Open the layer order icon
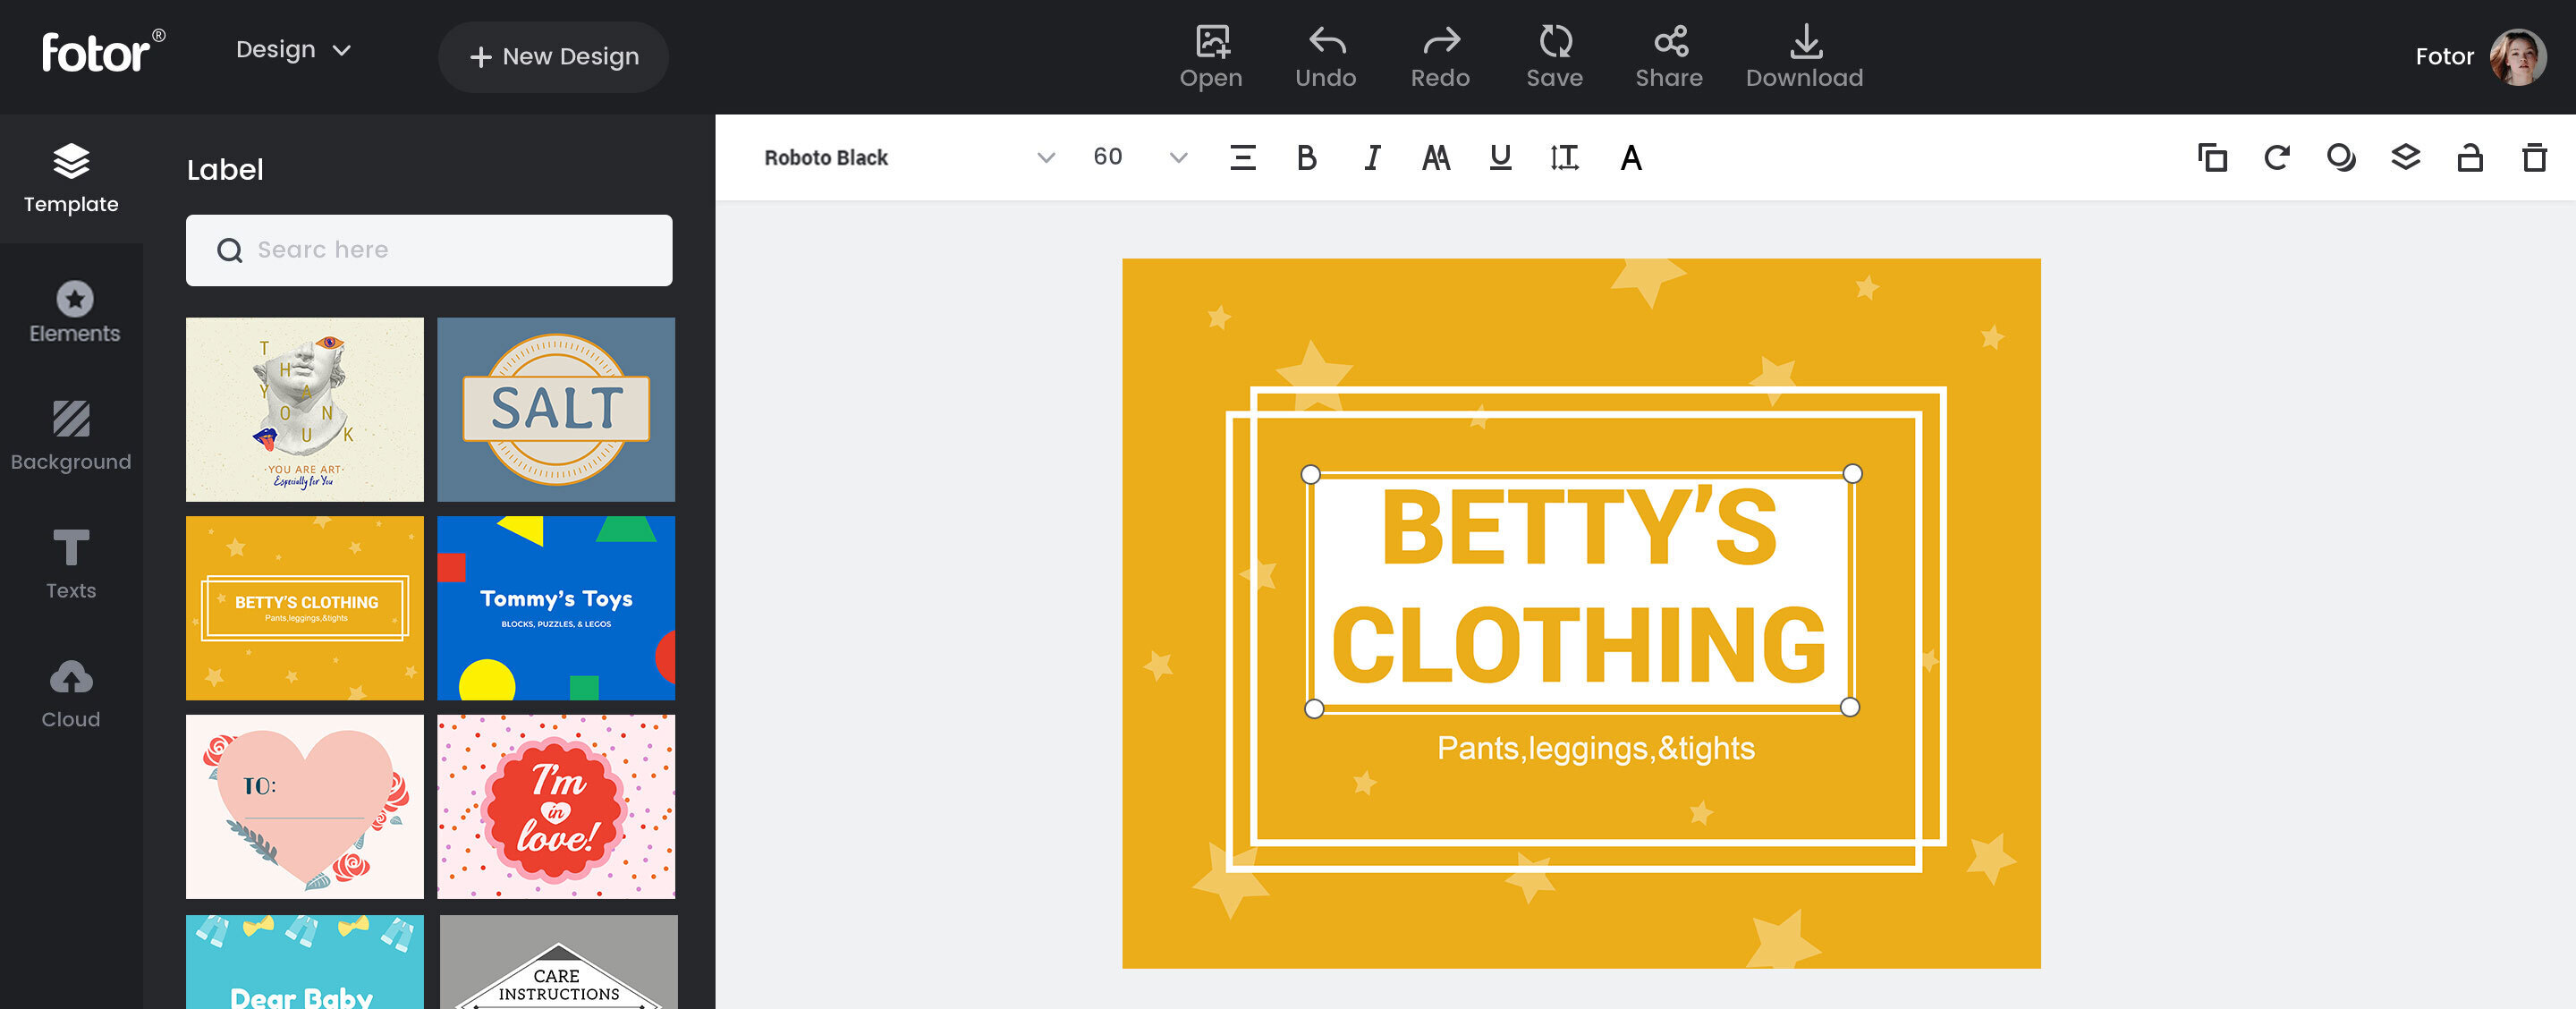The image size is (2576, 1009). coord(2405,158)
